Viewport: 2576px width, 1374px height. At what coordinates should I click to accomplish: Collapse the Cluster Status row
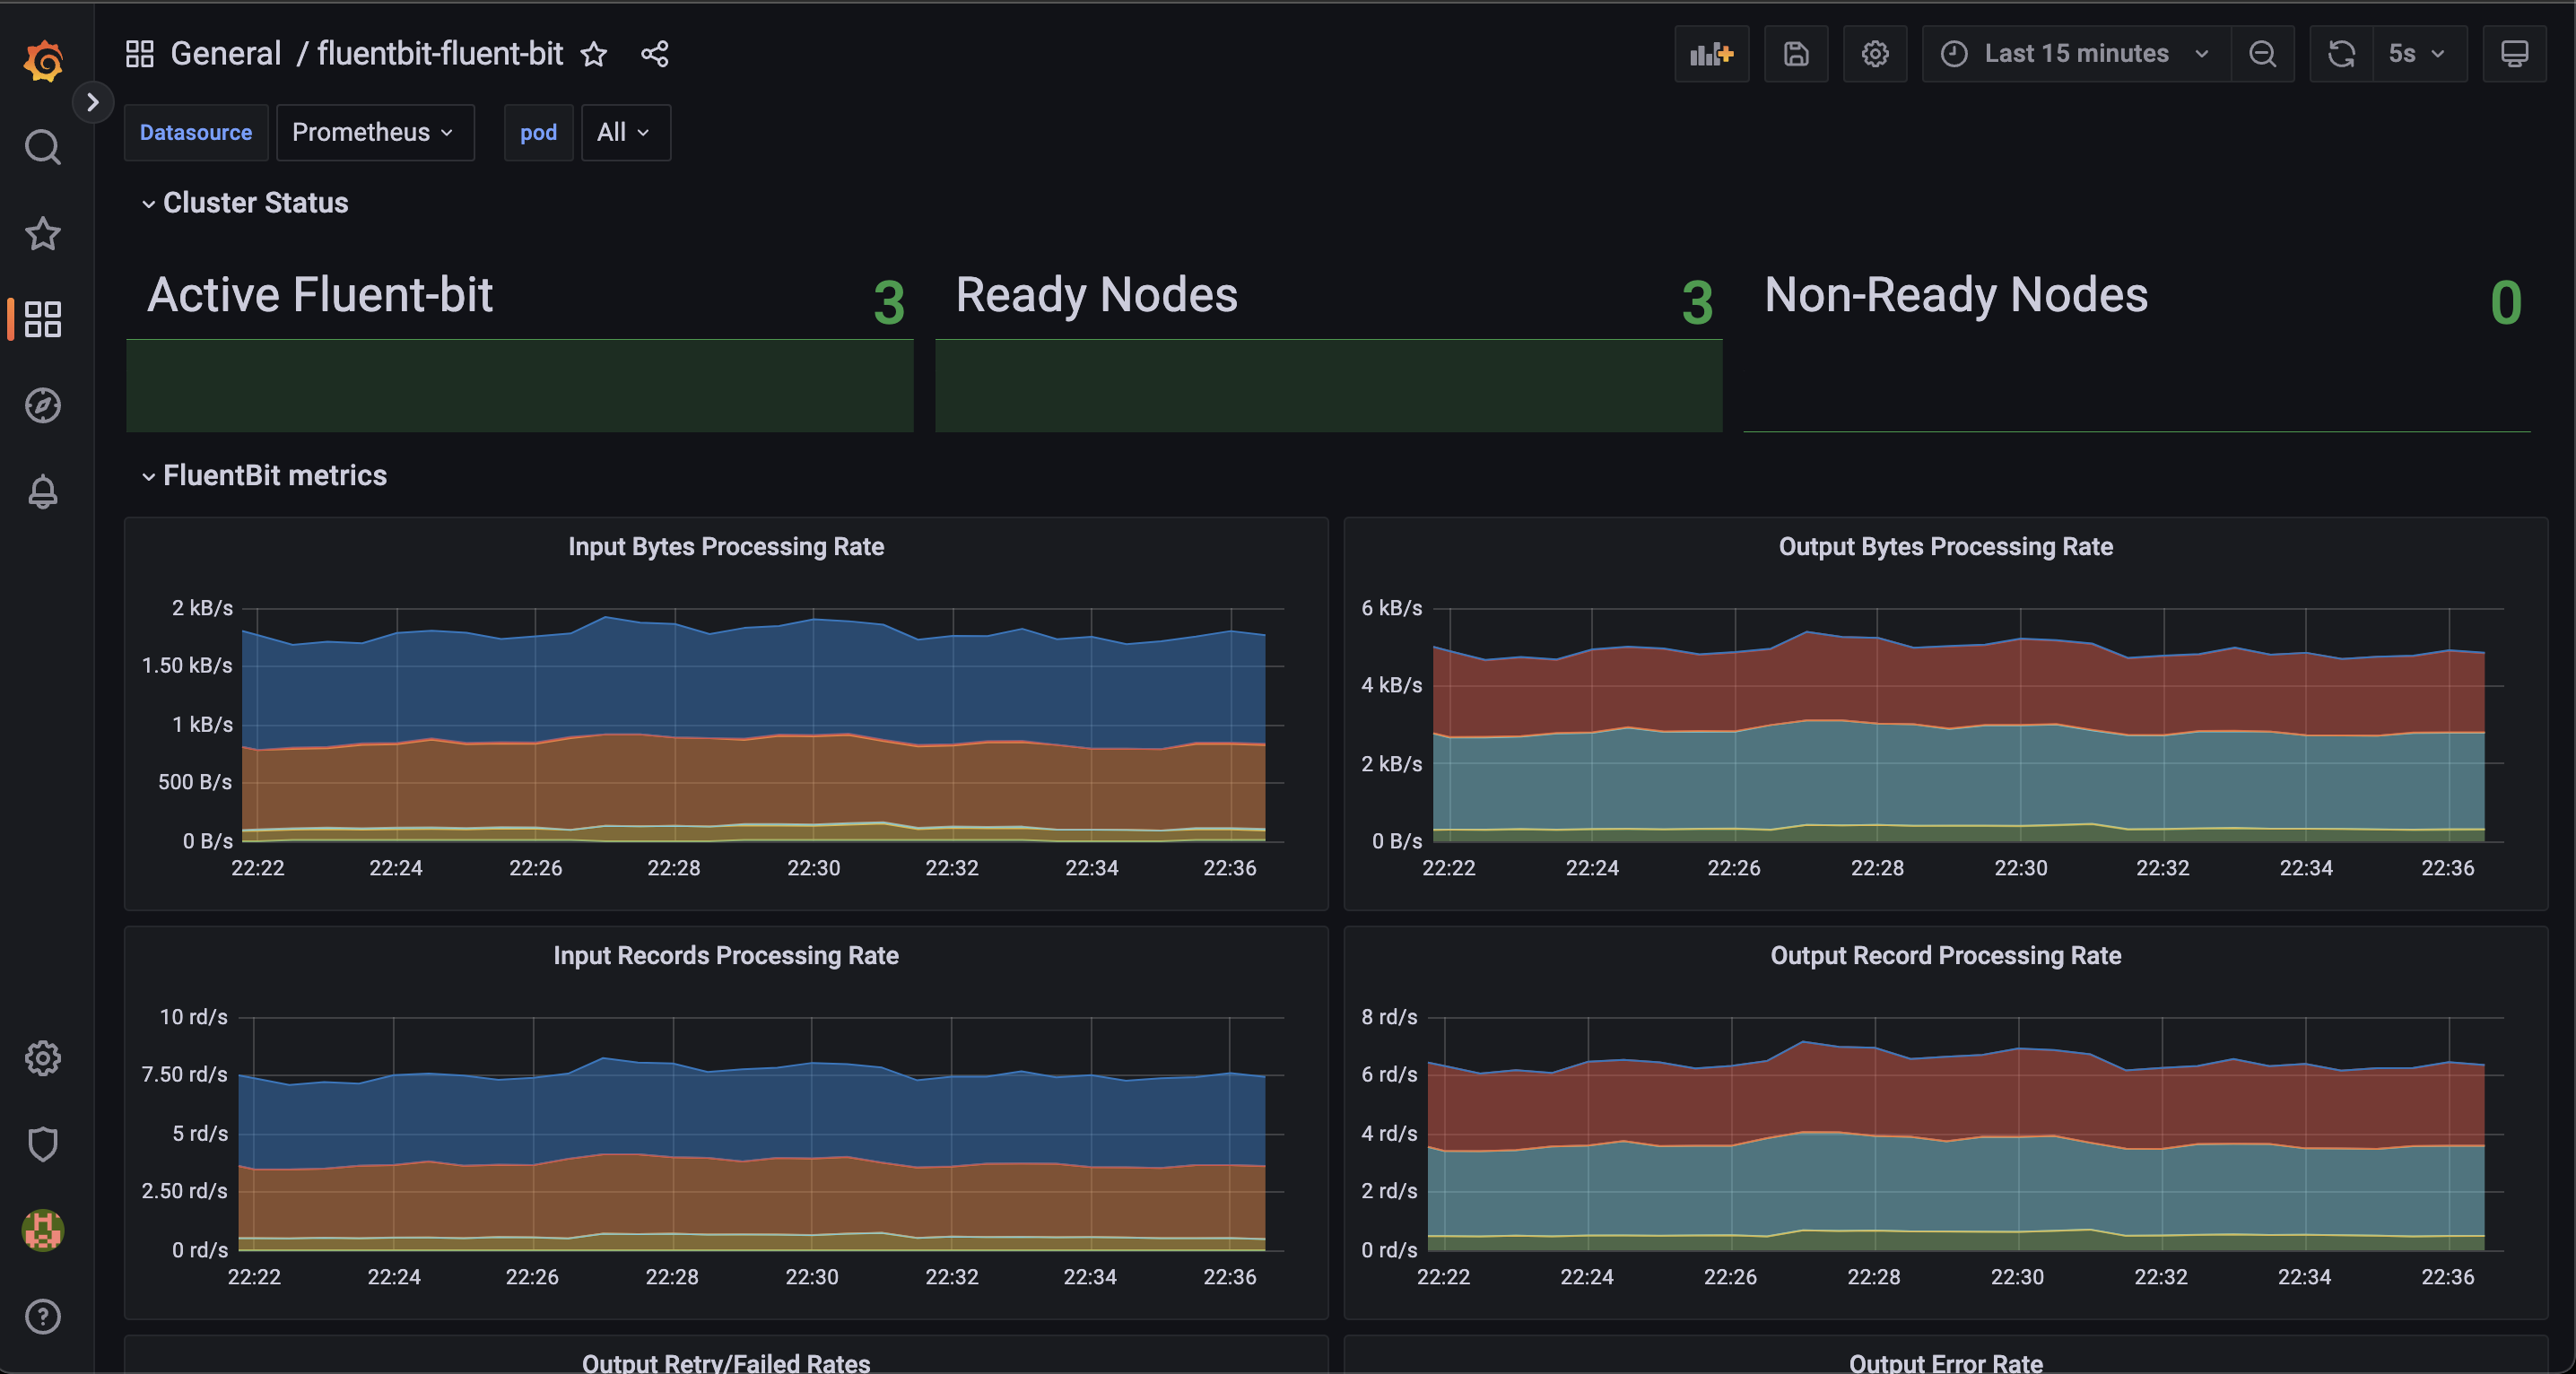click(x=254, y=203)
